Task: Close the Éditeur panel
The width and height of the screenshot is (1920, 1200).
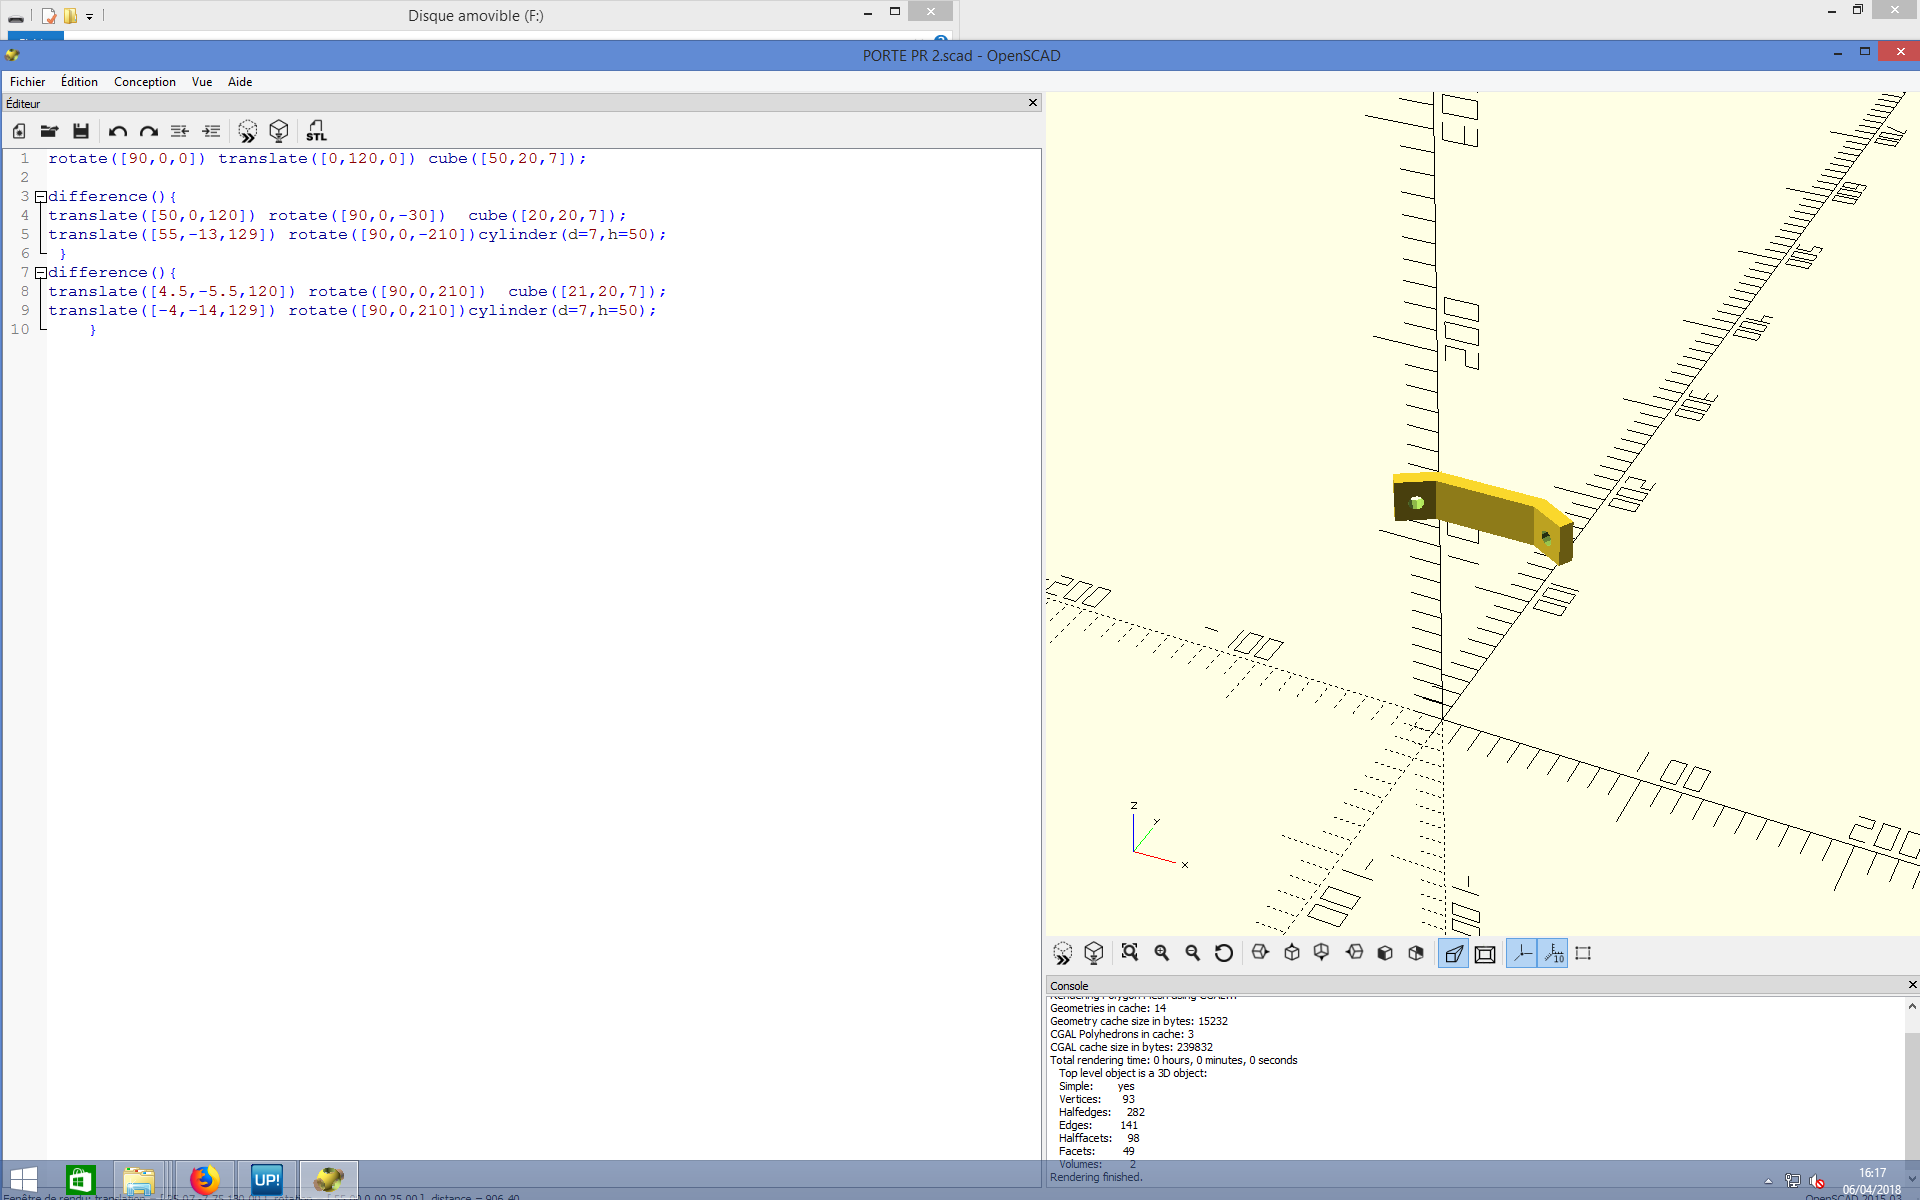Action: tap(1033, 103)
